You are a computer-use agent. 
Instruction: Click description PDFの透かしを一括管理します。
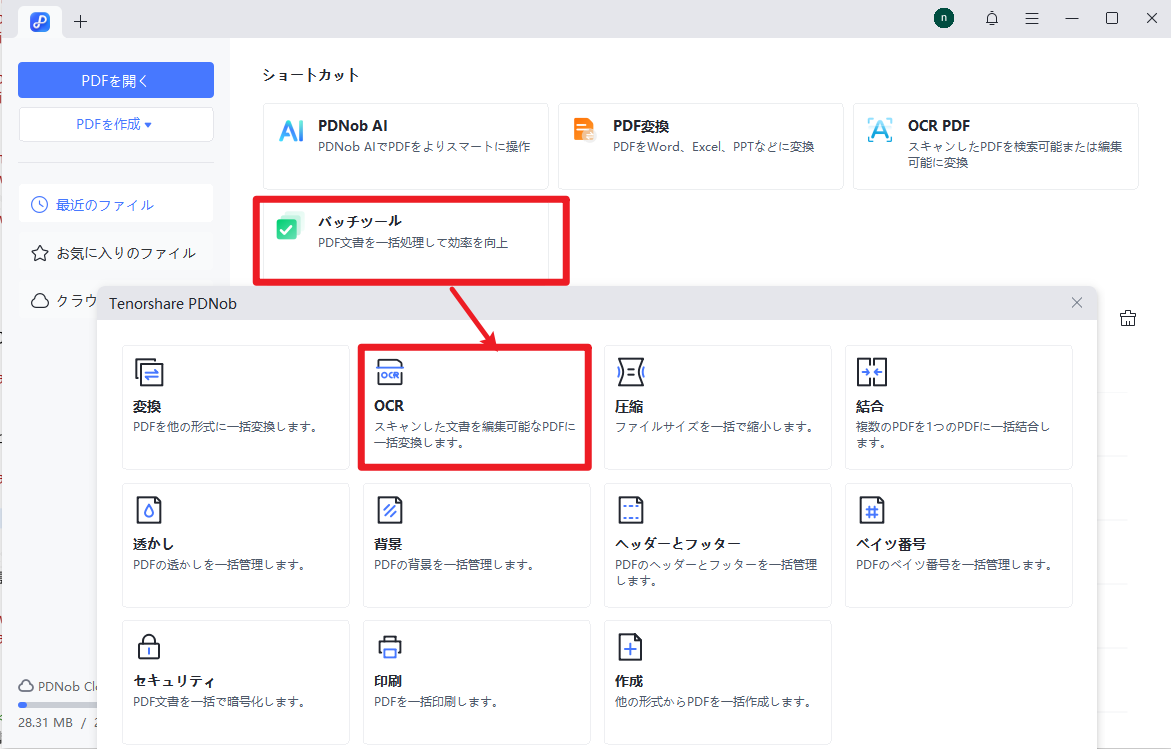click(x=220, y=565)
